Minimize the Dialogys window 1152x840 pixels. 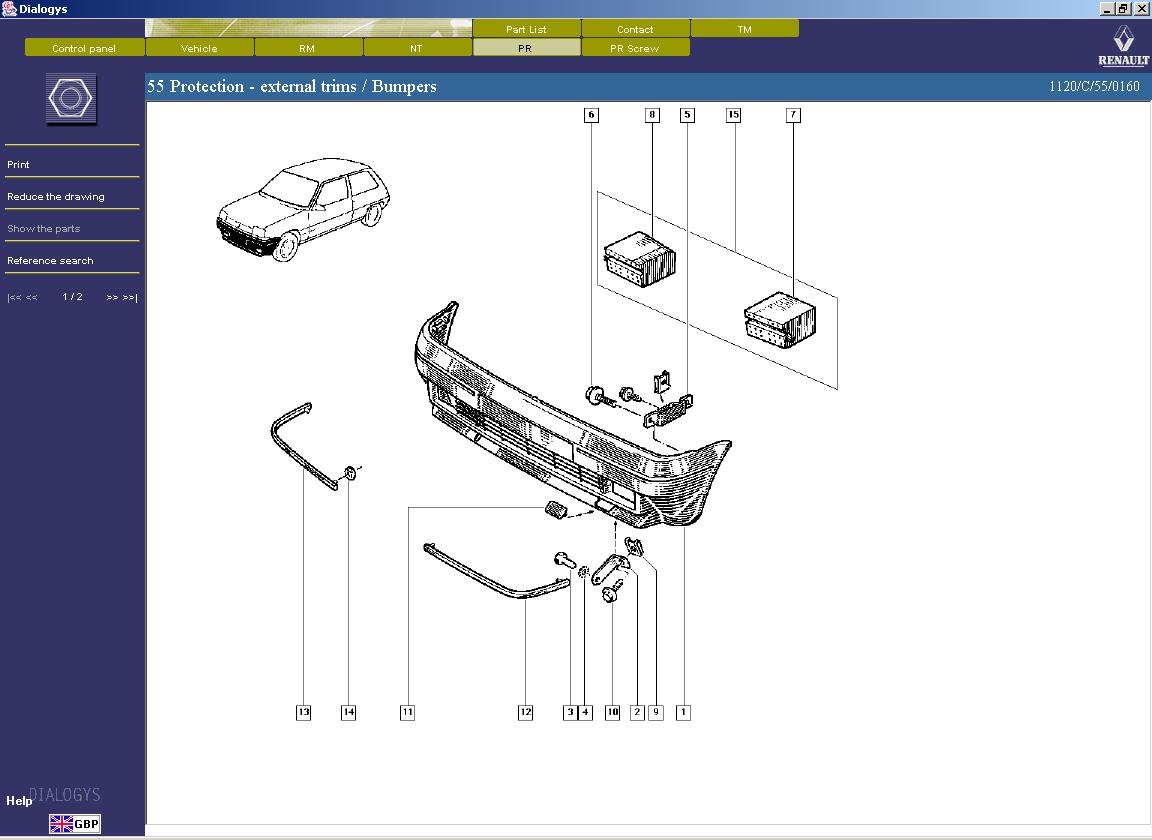click(1107, 9)
